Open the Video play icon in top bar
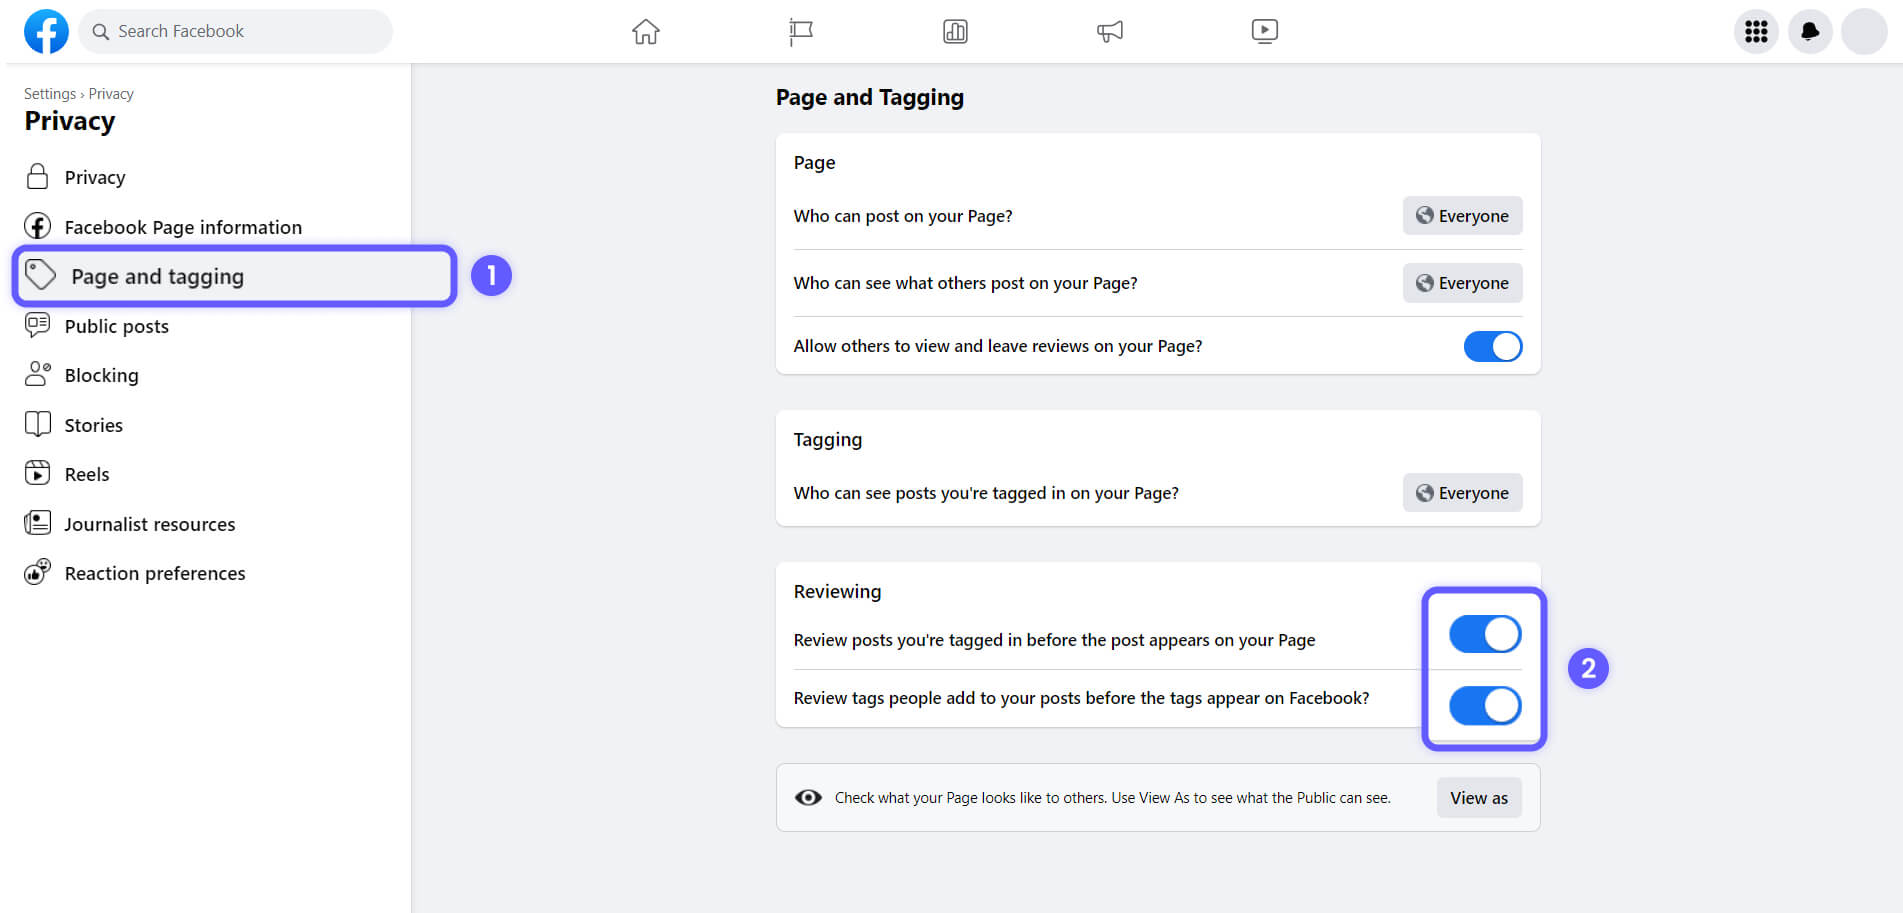1903x913 pixels. pyautogui.click(x=1264, y=32)
